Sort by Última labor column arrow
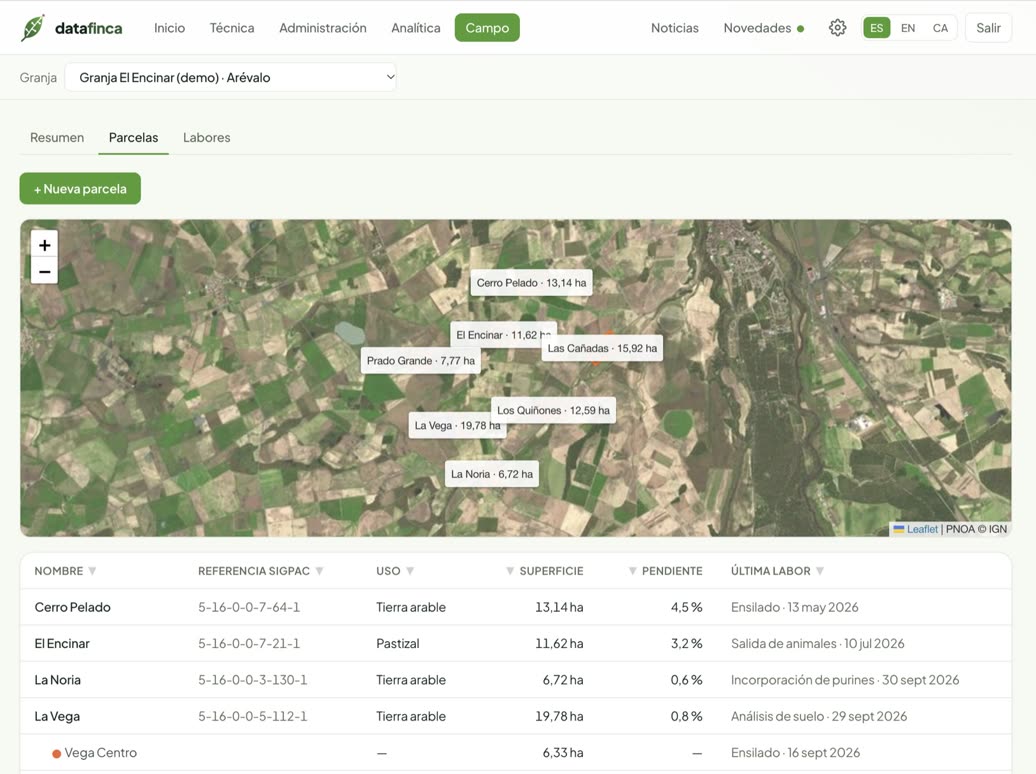1036x774 pixels. [820, 571]
